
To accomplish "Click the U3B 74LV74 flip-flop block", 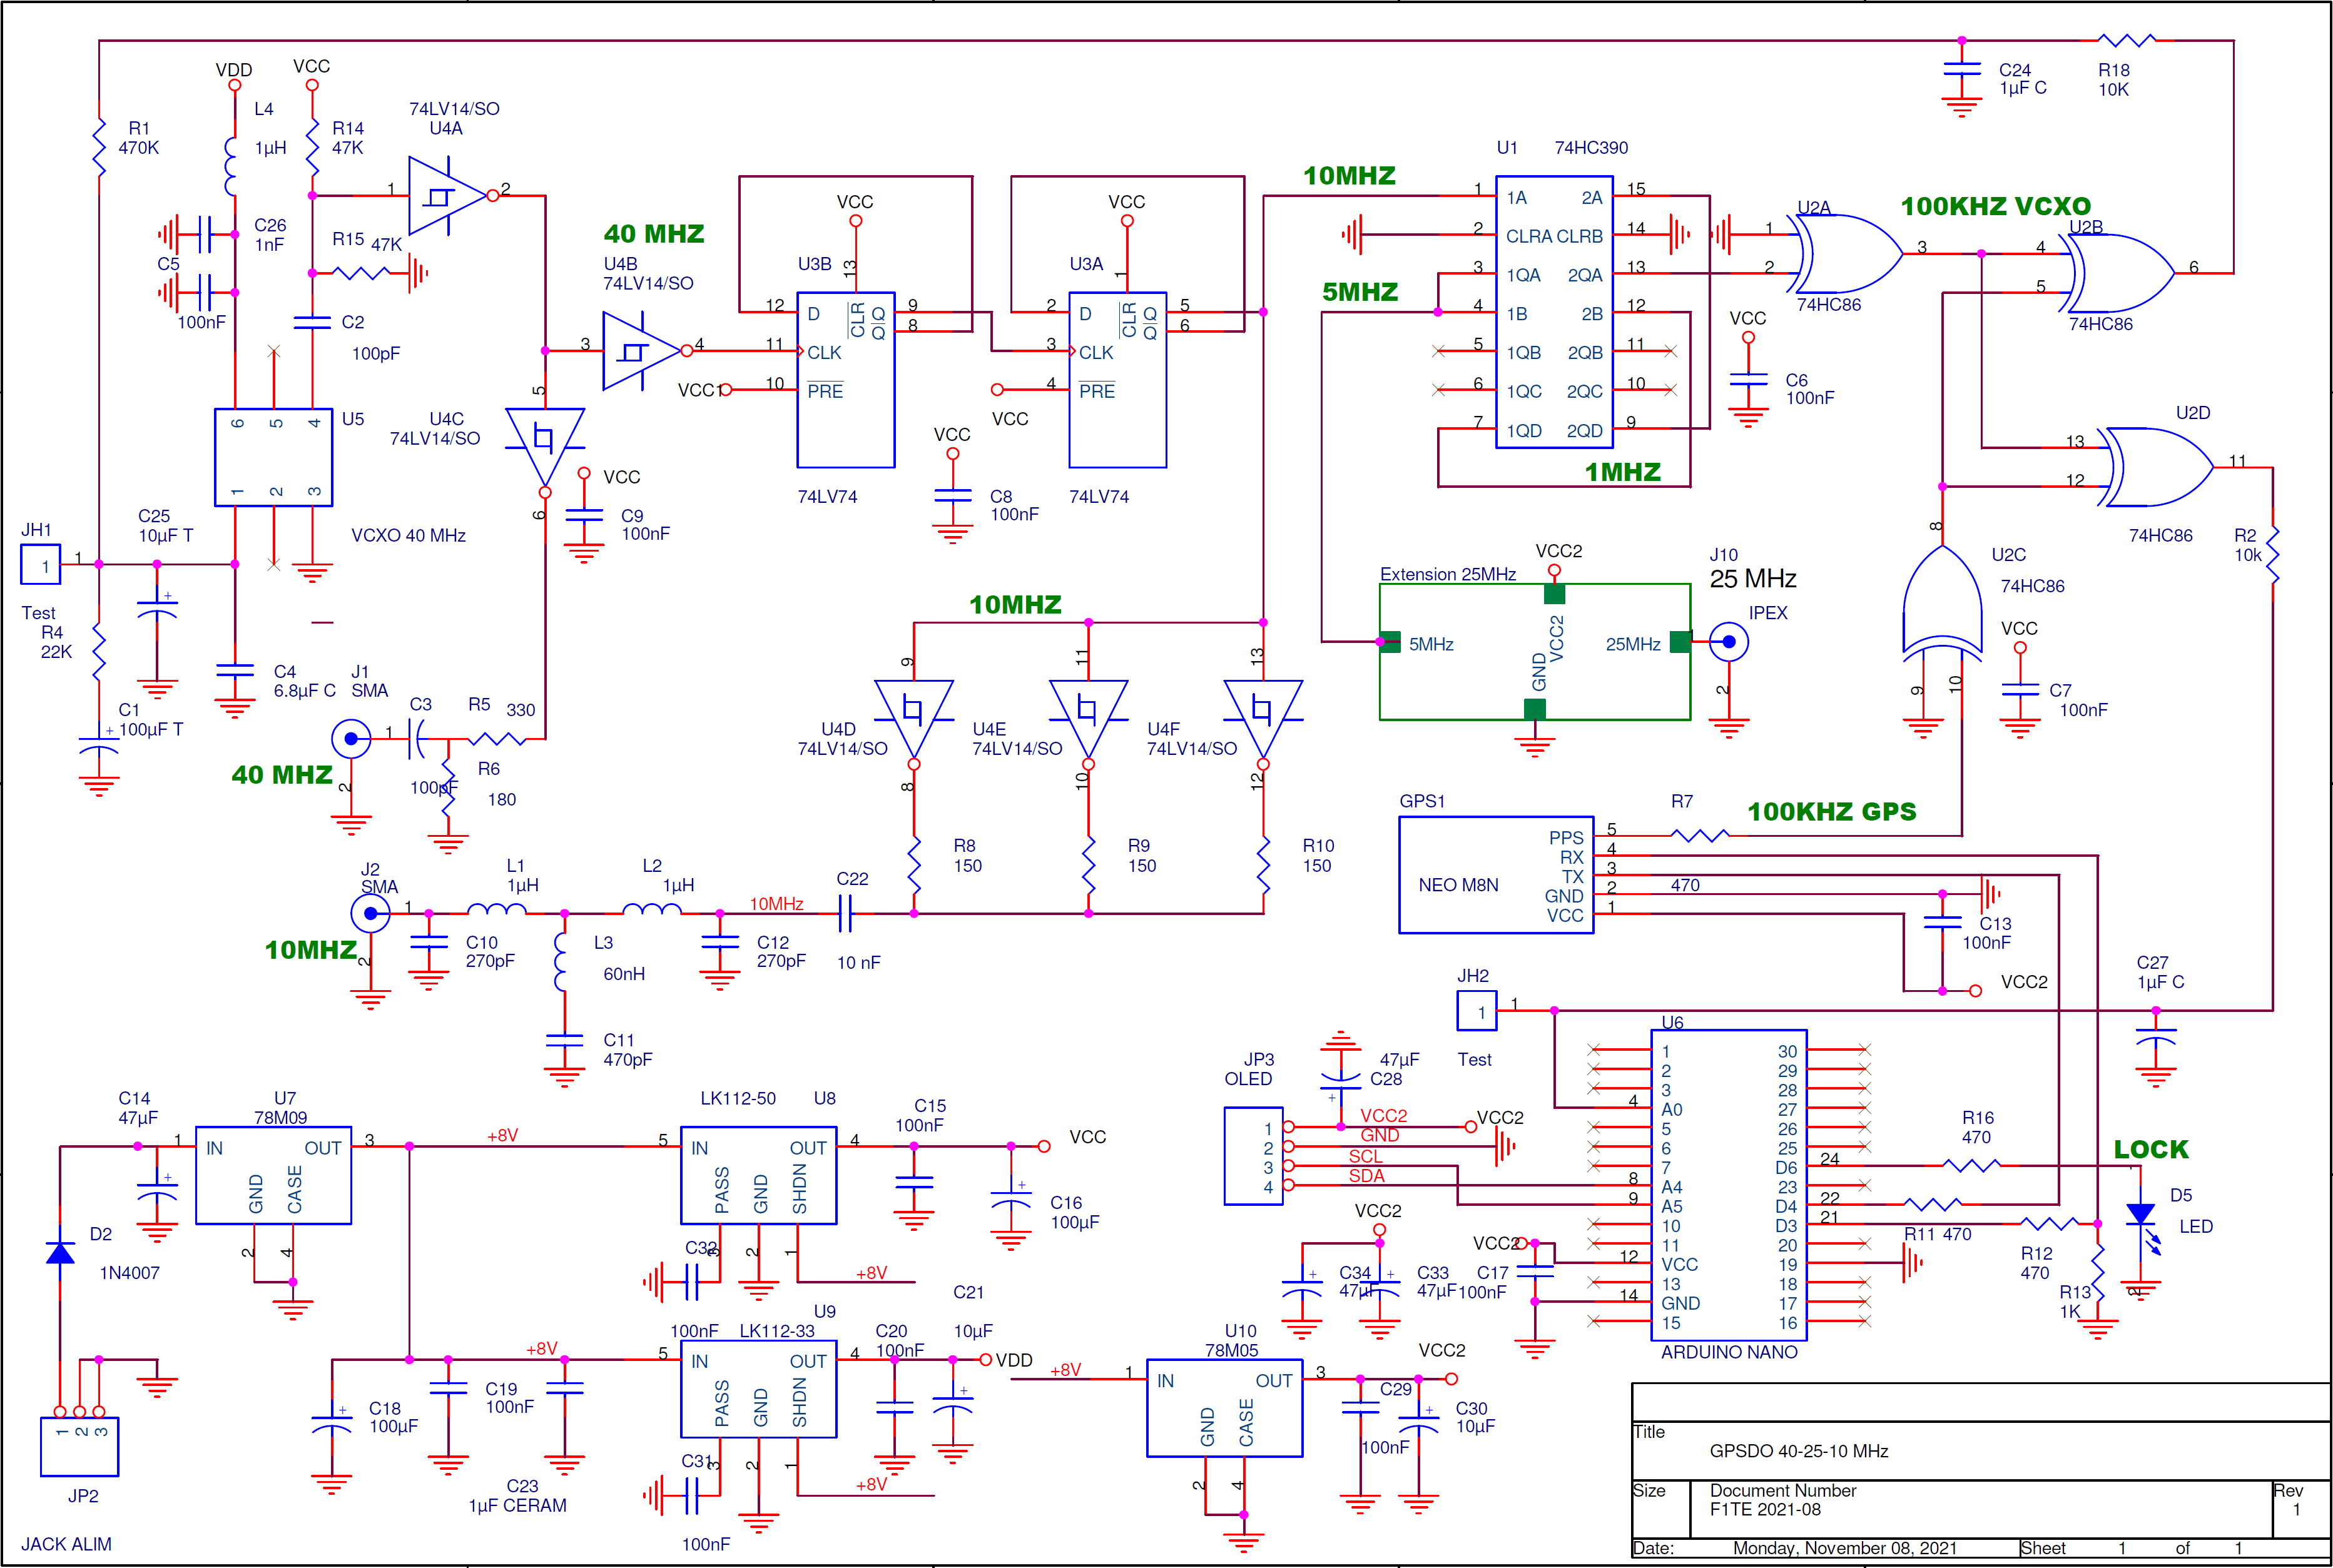I will coord(846,380).
